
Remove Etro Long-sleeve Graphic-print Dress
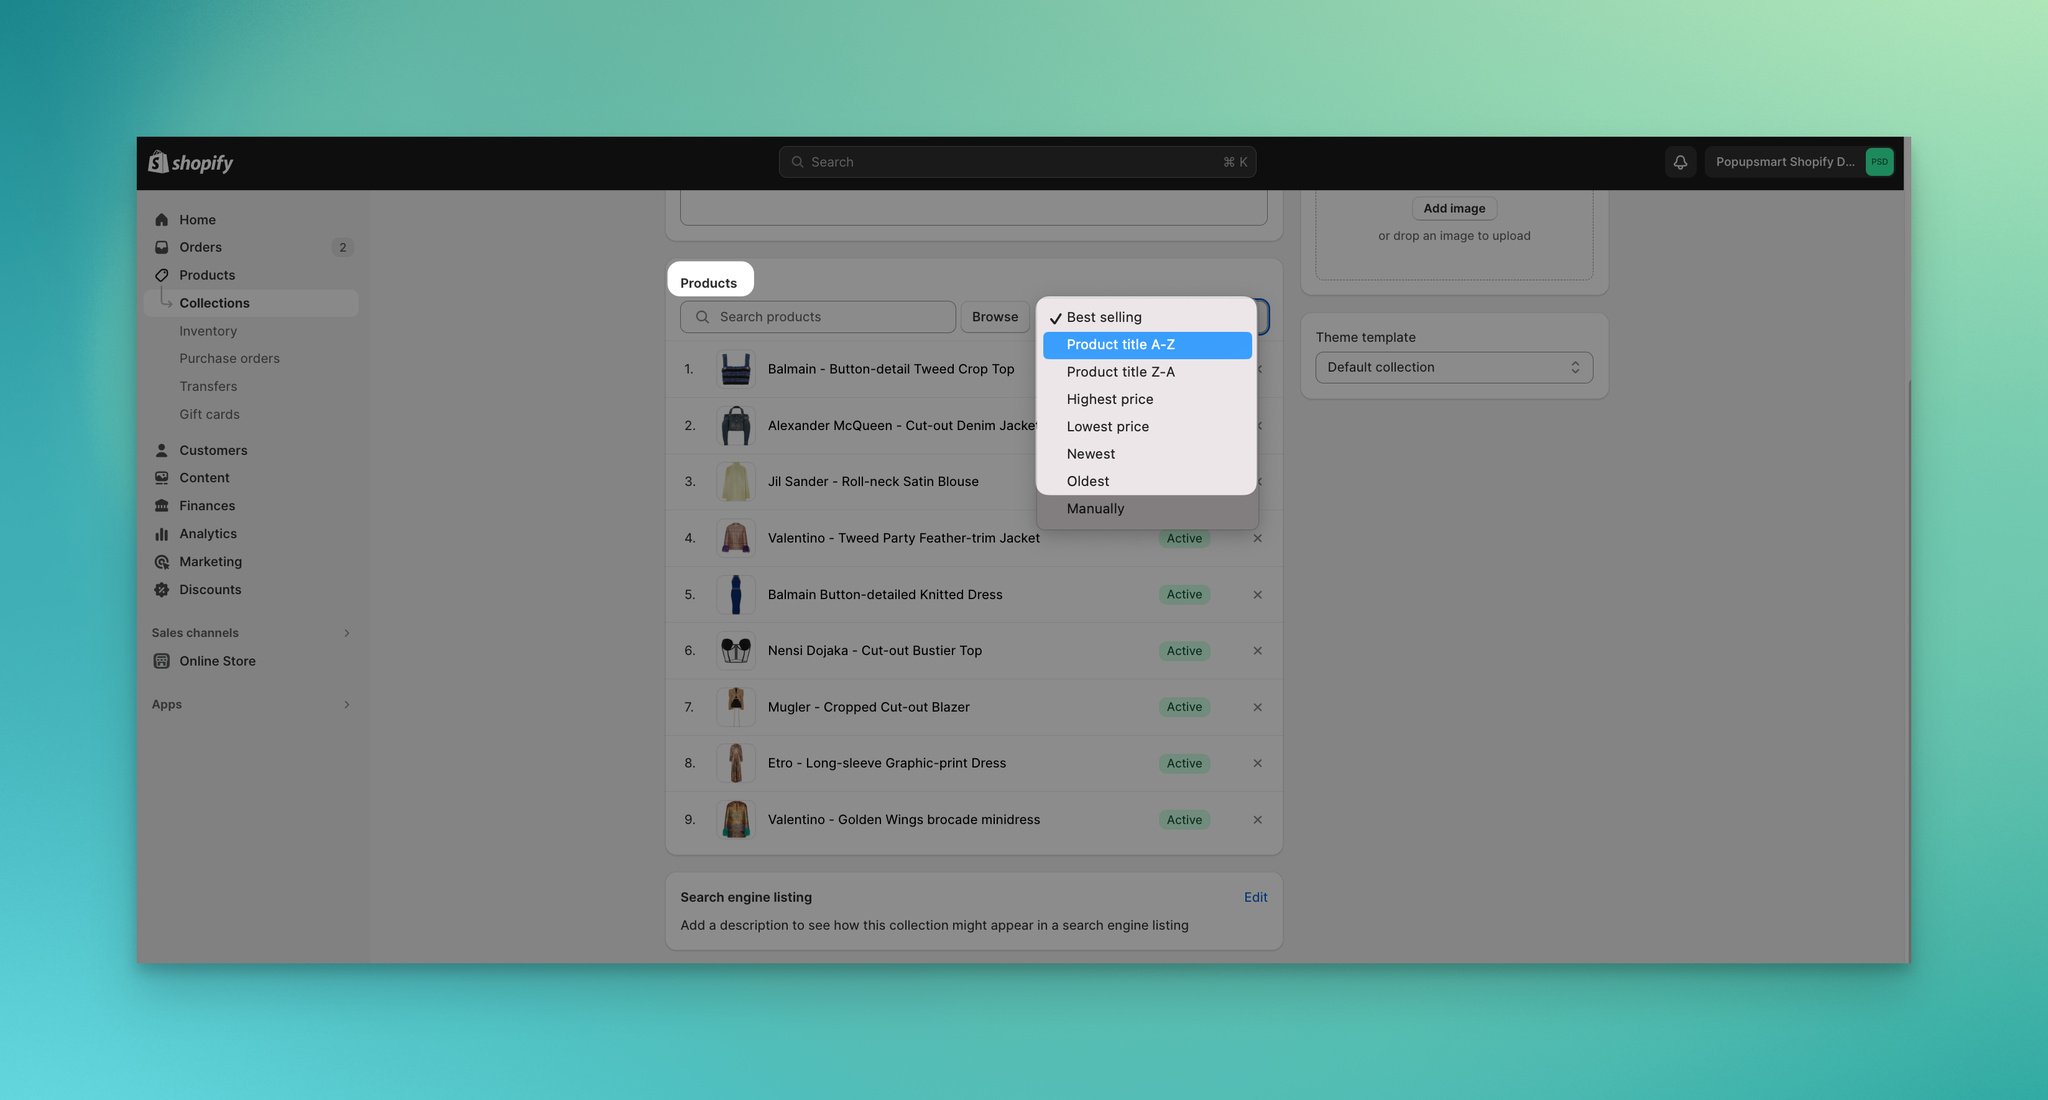tap(1257, 763)
